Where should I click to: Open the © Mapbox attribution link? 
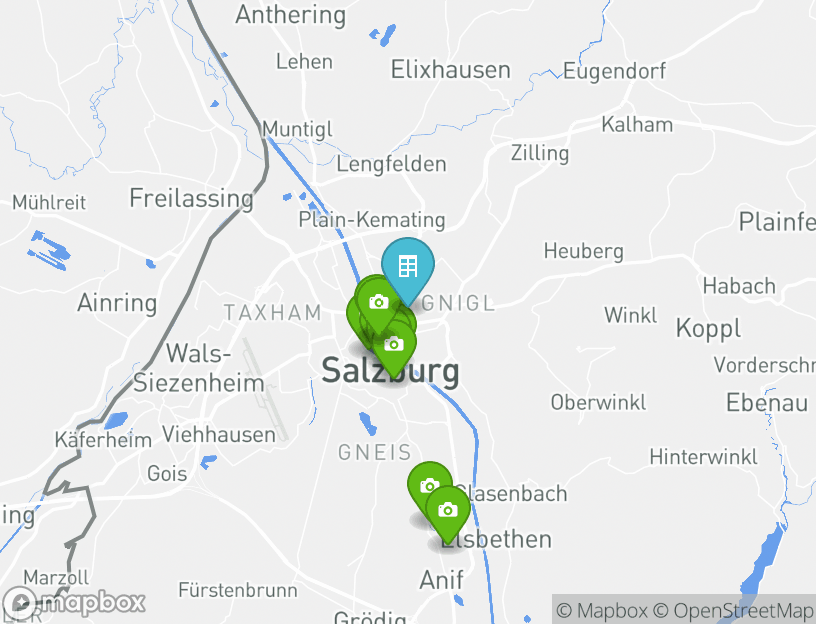(x=602, y=610)
